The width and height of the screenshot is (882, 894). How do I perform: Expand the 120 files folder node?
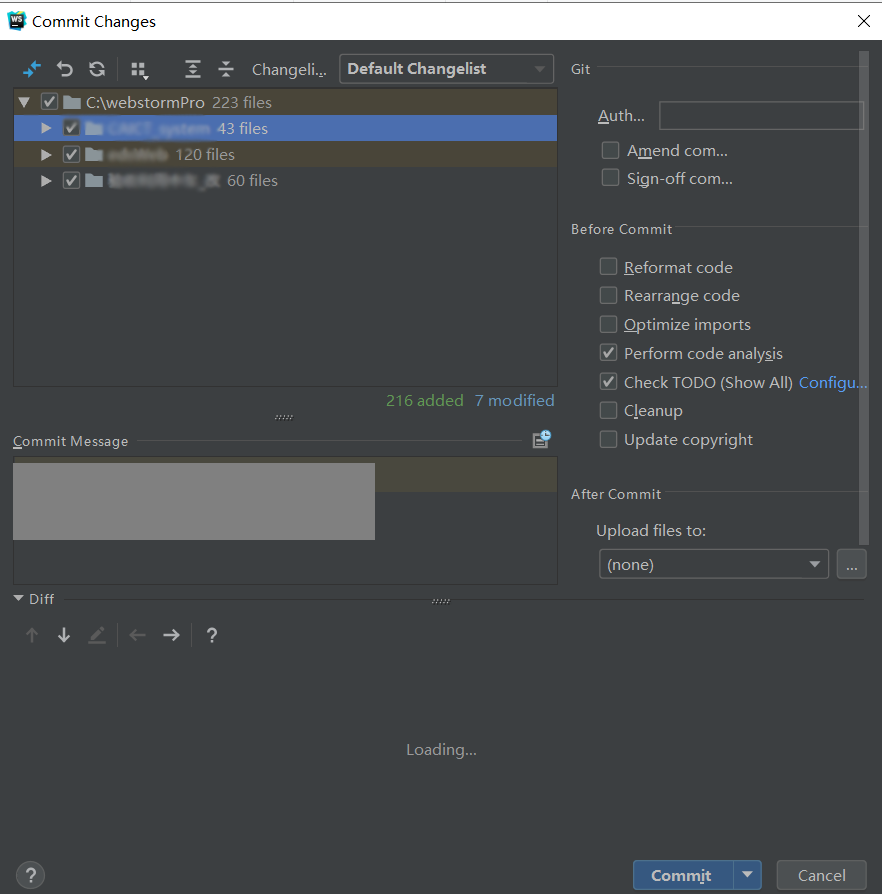[46, 154]
